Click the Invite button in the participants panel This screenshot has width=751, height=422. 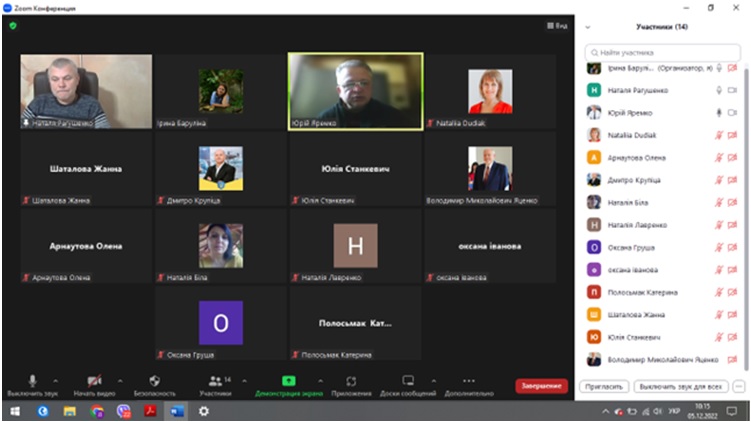604,387
